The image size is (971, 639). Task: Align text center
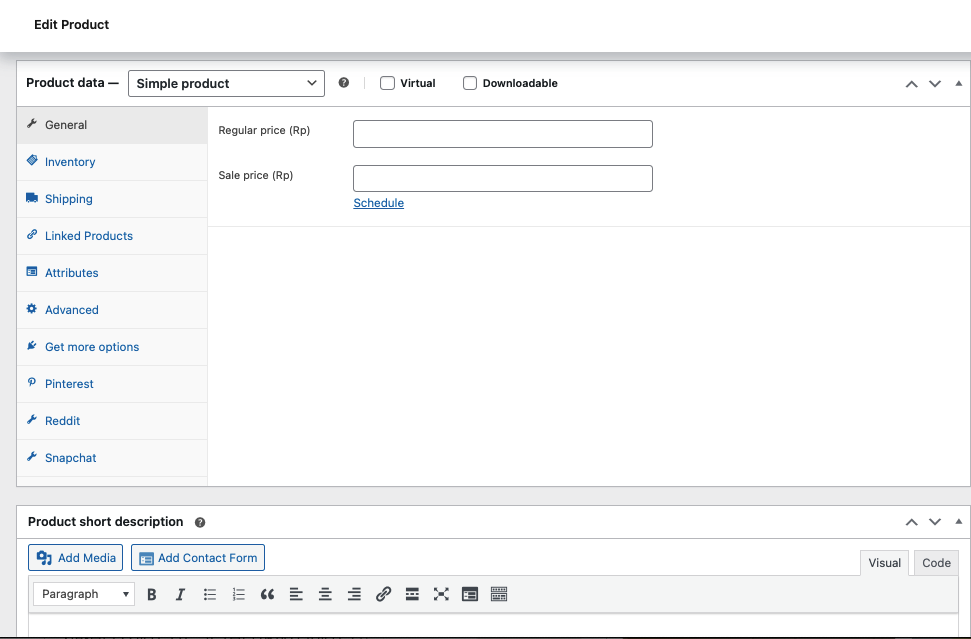click(325, 594)
